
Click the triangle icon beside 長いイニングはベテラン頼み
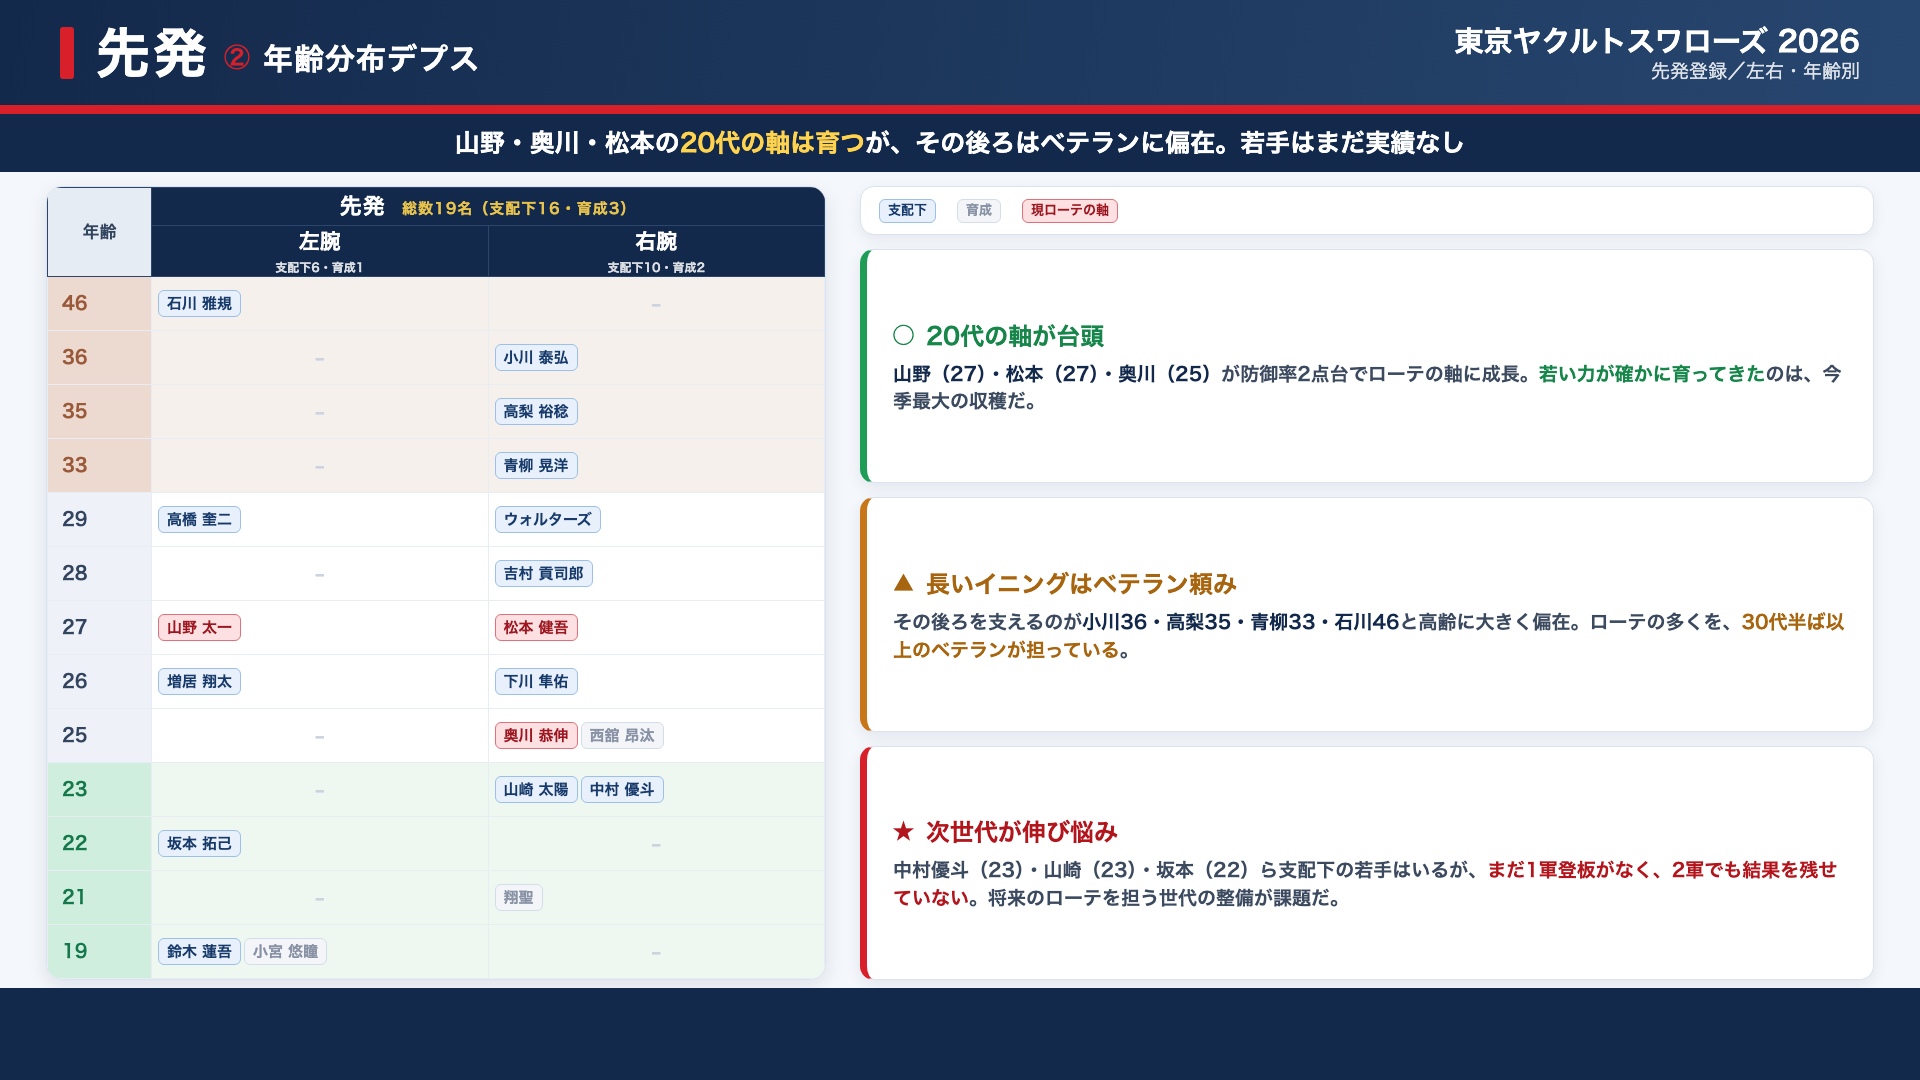click(904, 583)
